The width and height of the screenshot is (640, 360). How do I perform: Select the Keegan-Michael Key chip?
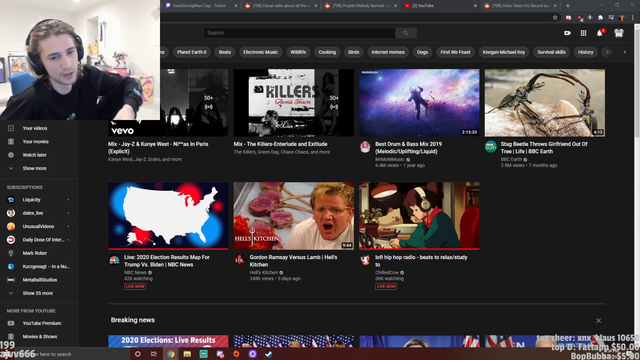[x=504, y=52]
